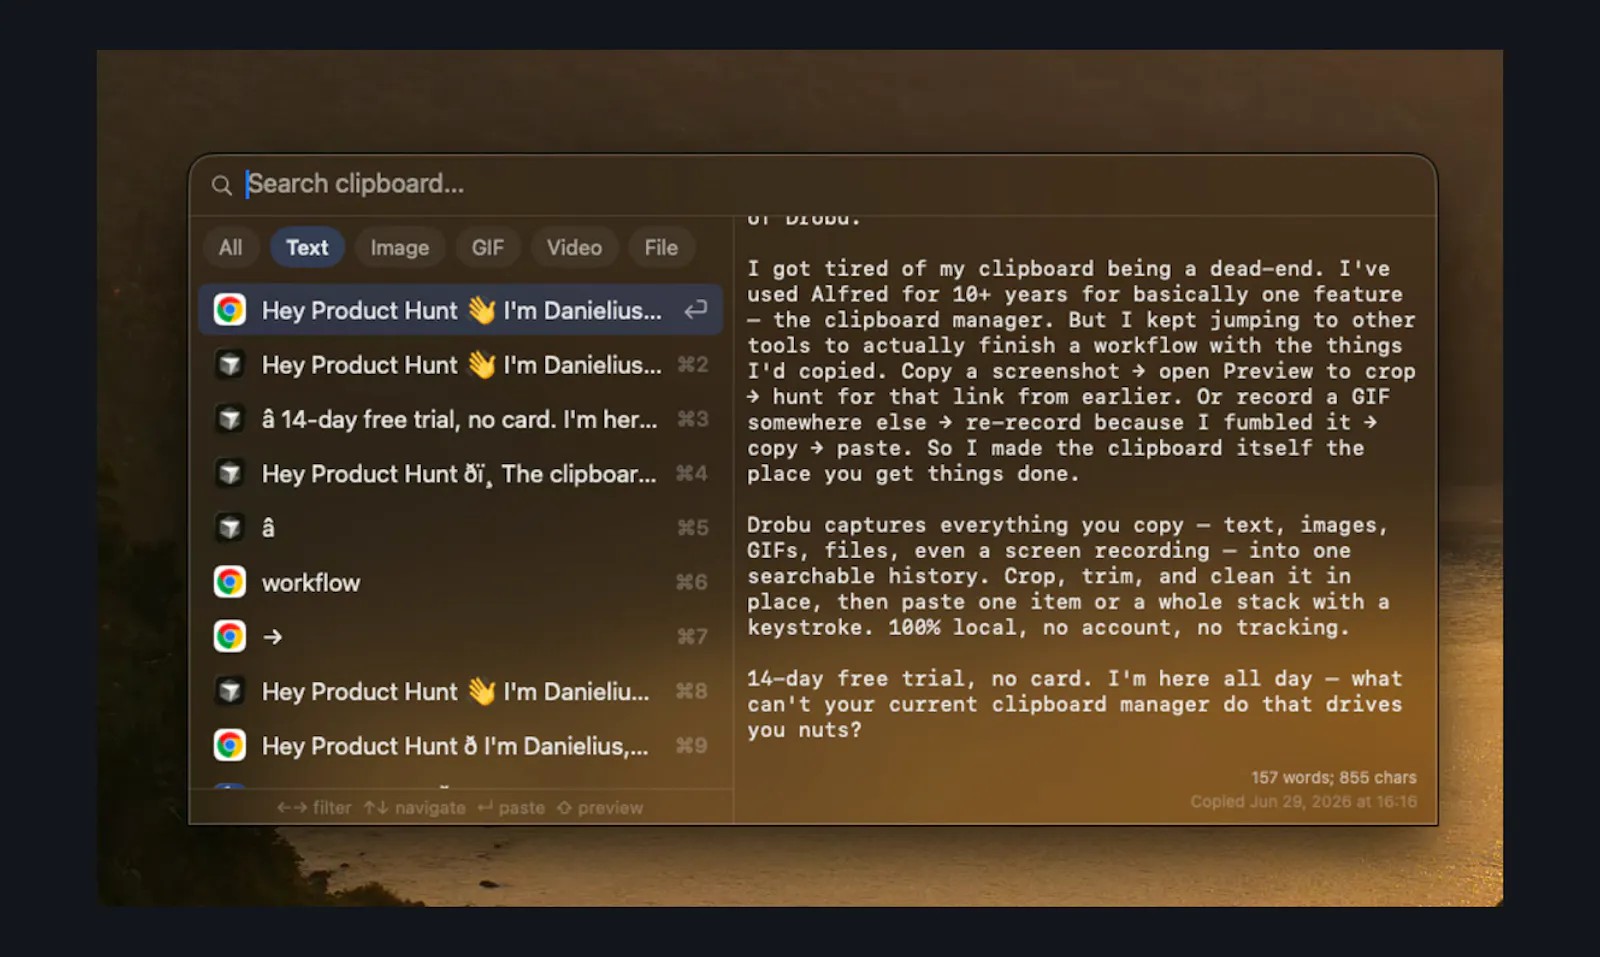The height and width of the screenshot is (957, 1600).
Task: Click the ⌘6 shortcut label
Action: pos(692,582)
